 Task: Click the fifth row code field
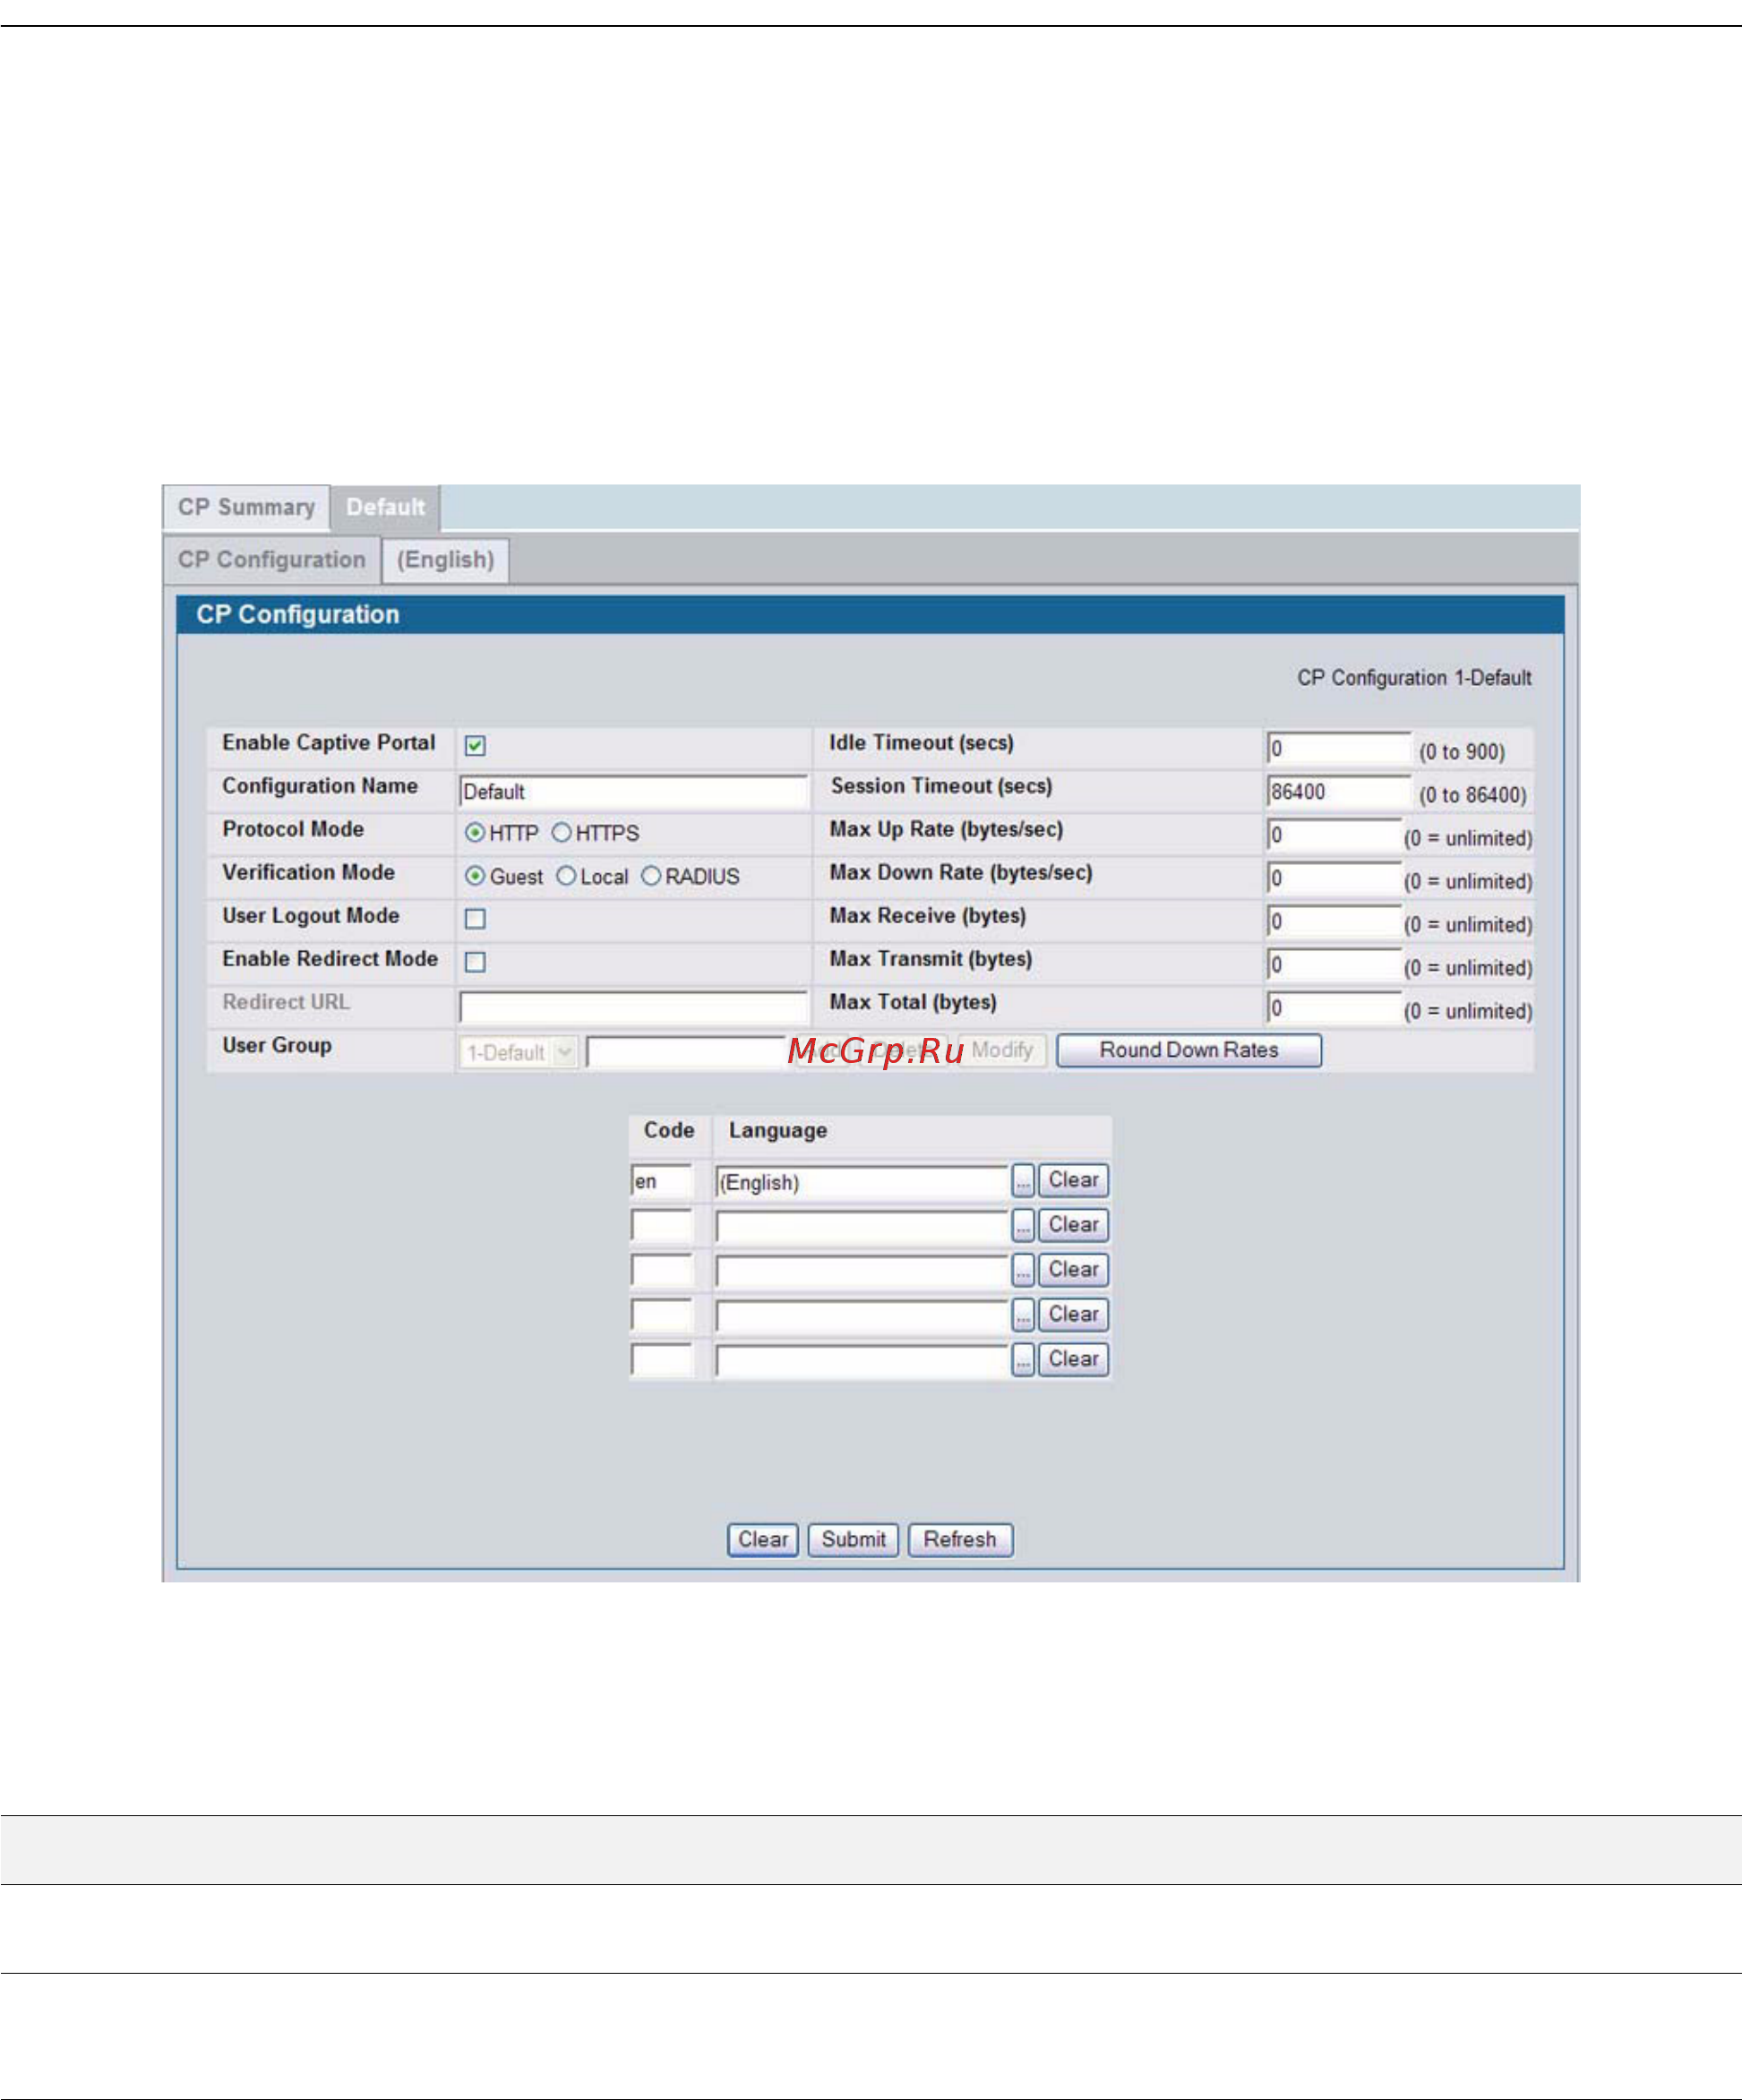(662, 1360)
